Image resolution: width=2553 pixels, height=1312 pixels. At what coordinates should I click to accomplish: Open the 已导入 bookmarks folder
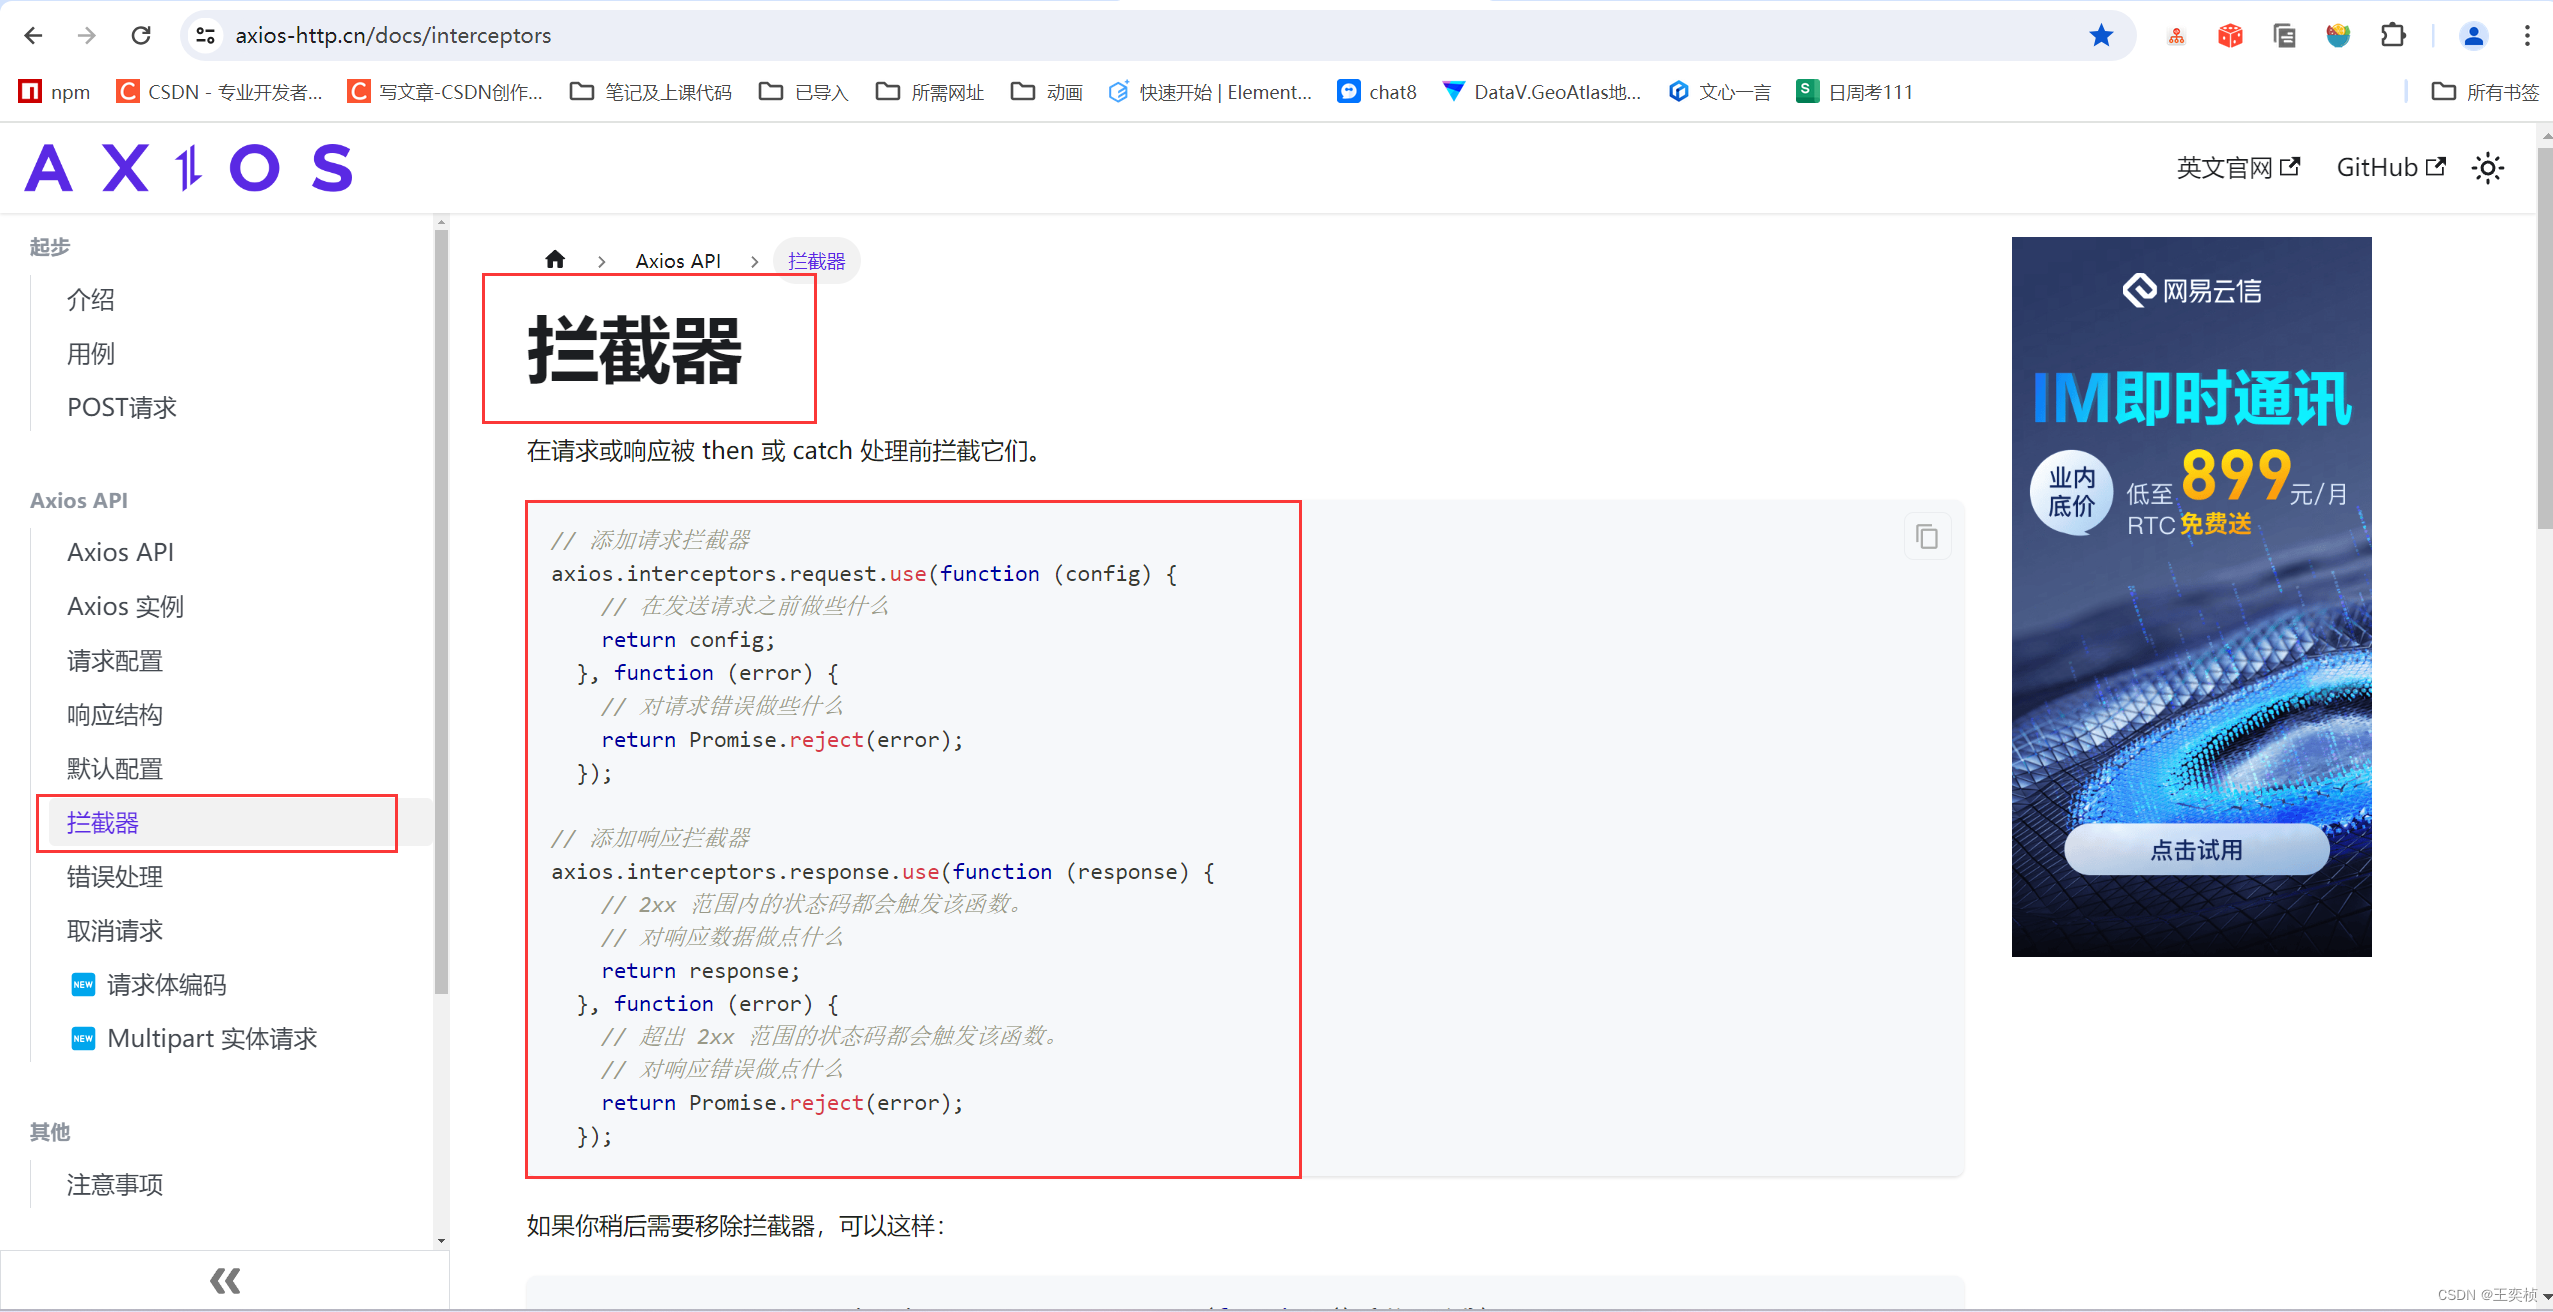pyautogui.click(x=801, y=91)
